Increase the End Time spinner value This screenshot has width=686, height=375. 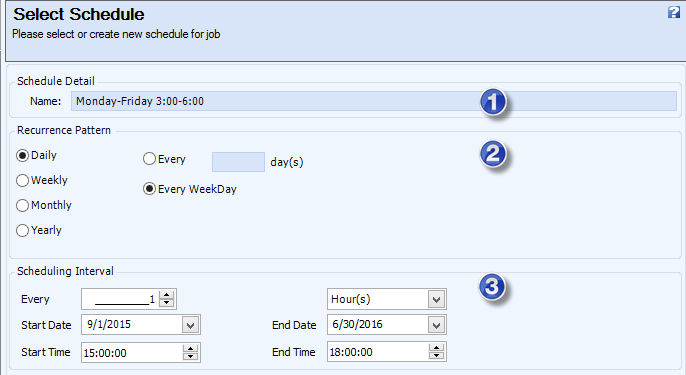[x=436, y=348]
